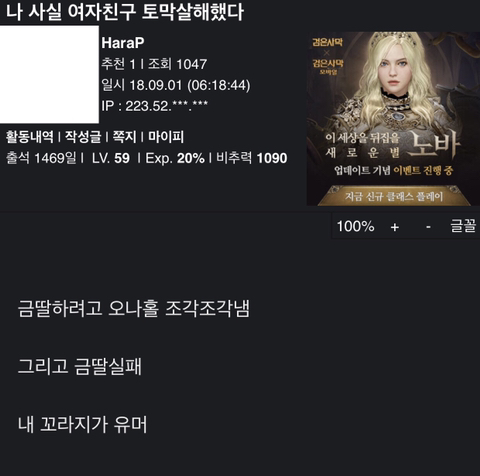Send a message via 쪽지 link
The width and height of the screenshot is (480, 476).
click(124, 137)
